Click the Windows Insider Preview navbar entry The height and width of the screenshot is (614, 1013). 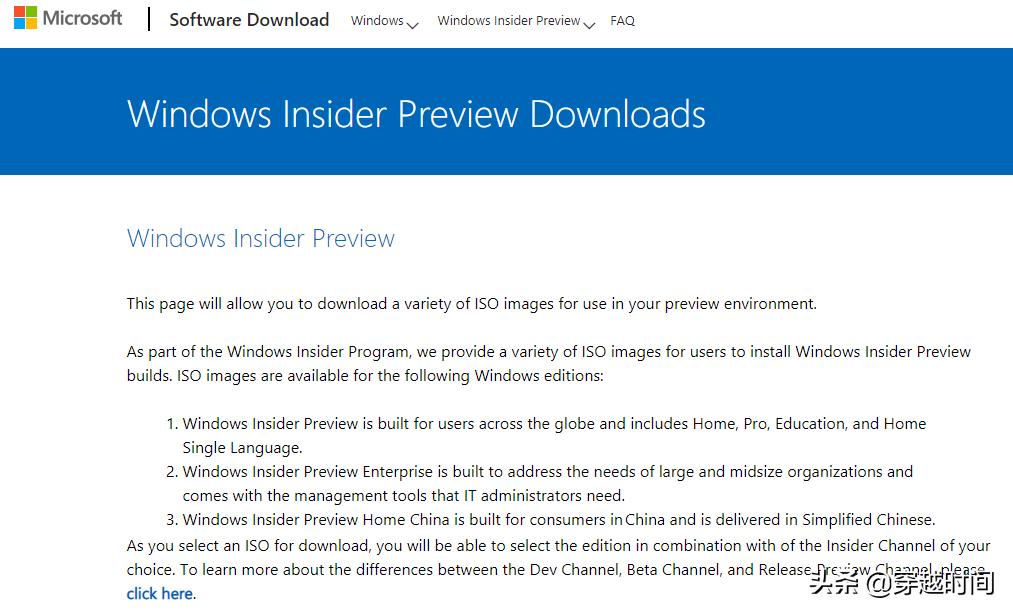coord(508,20)
